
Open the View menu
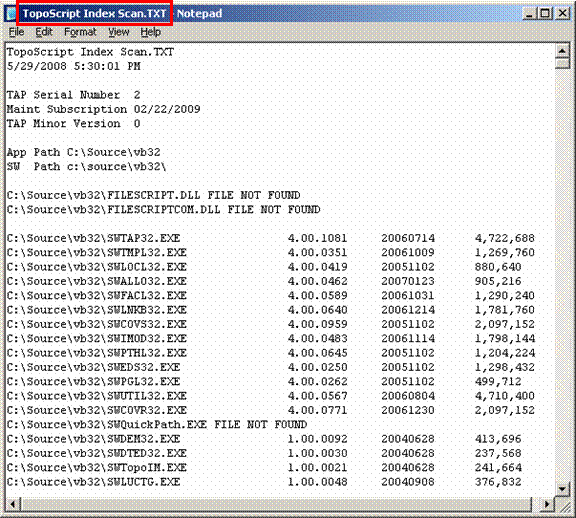[x=118, y=32]
